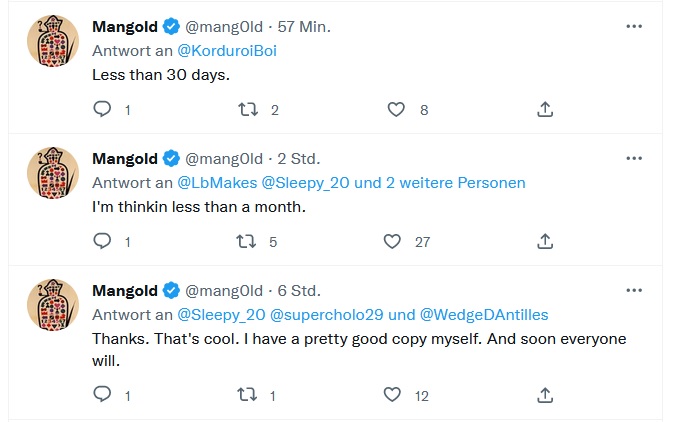Like the "Less than 30 days" tweet
This screenshot has height=422, width=685.
[395, 109]
